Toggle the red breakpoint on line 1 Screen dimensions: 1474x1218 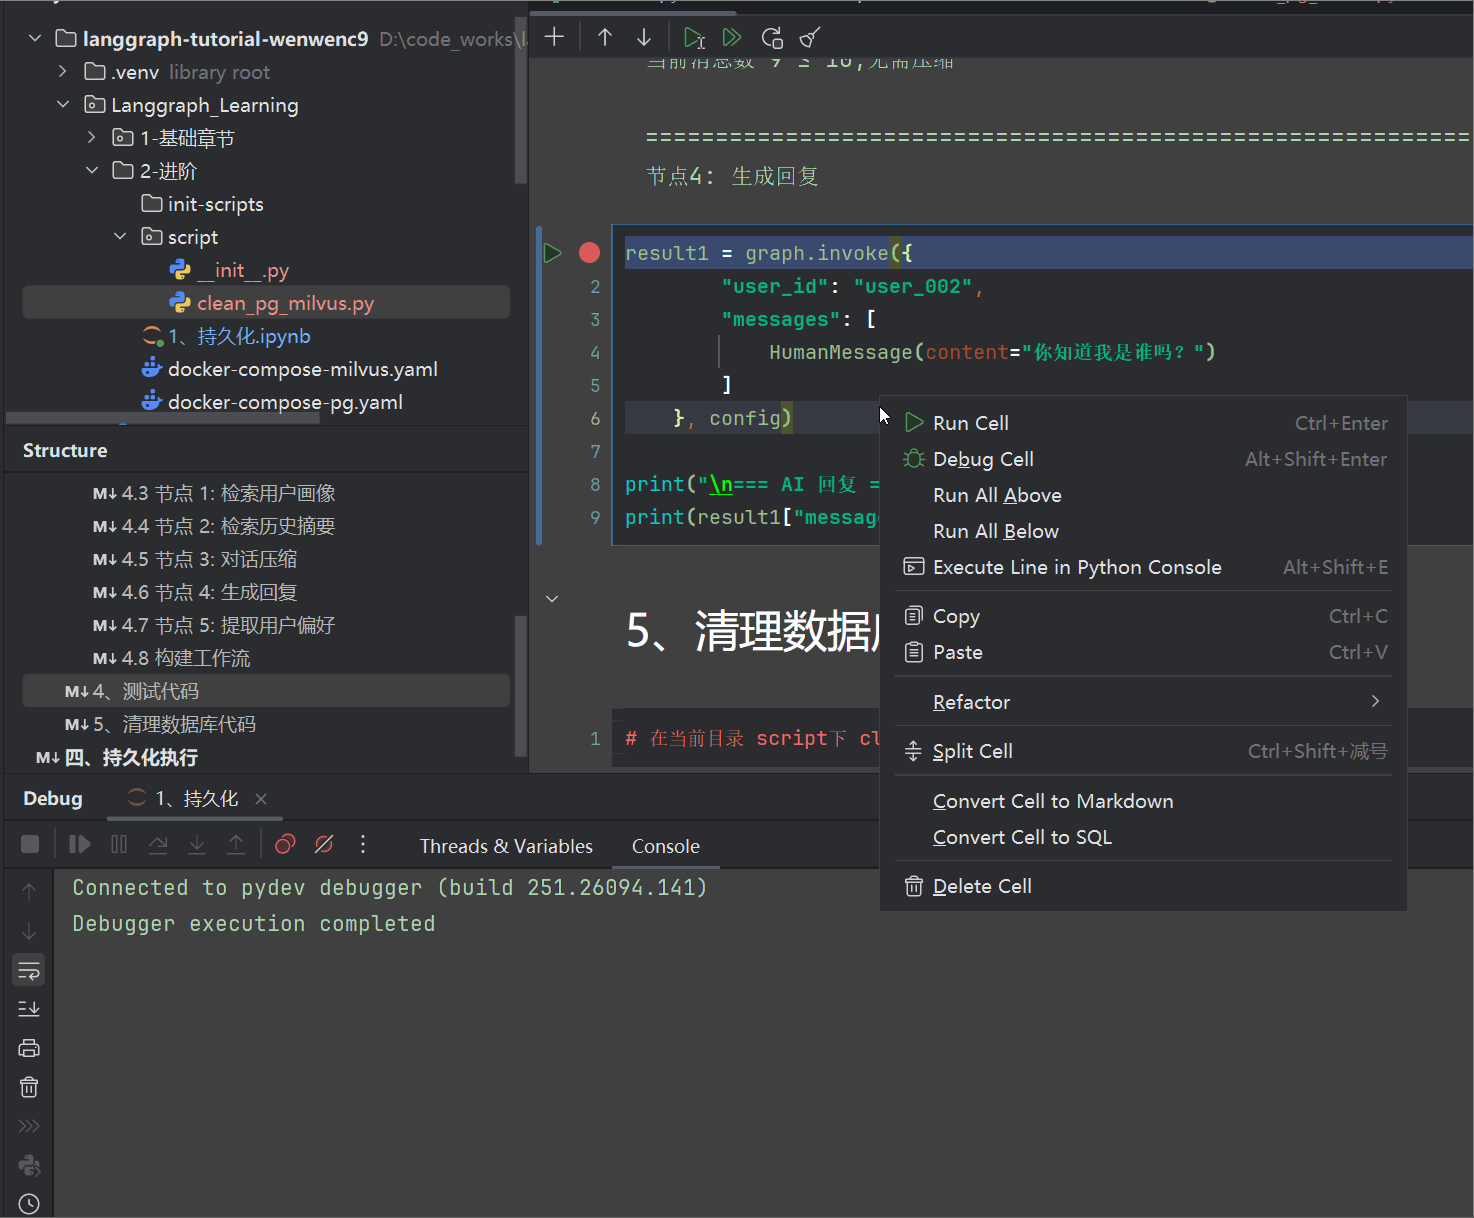(x=589, y=253)
